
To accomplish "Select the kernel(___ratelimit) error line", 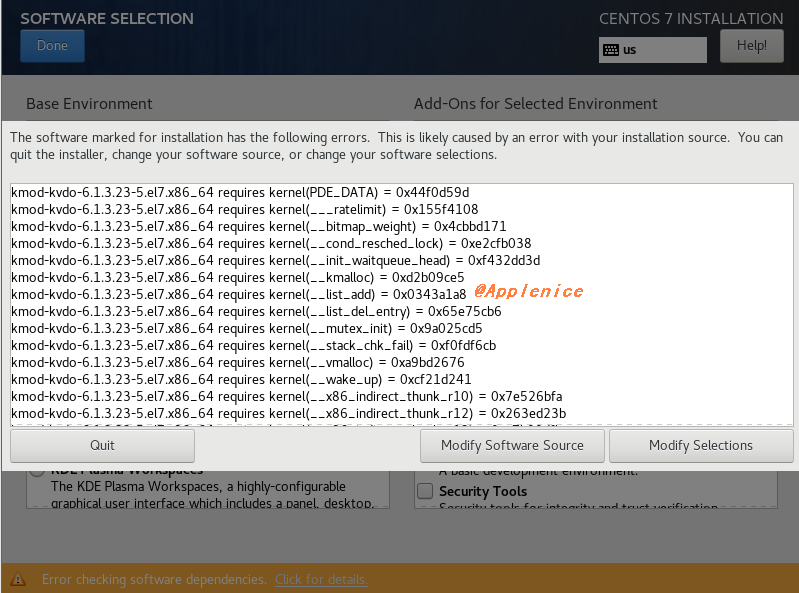I will point(245,209).
